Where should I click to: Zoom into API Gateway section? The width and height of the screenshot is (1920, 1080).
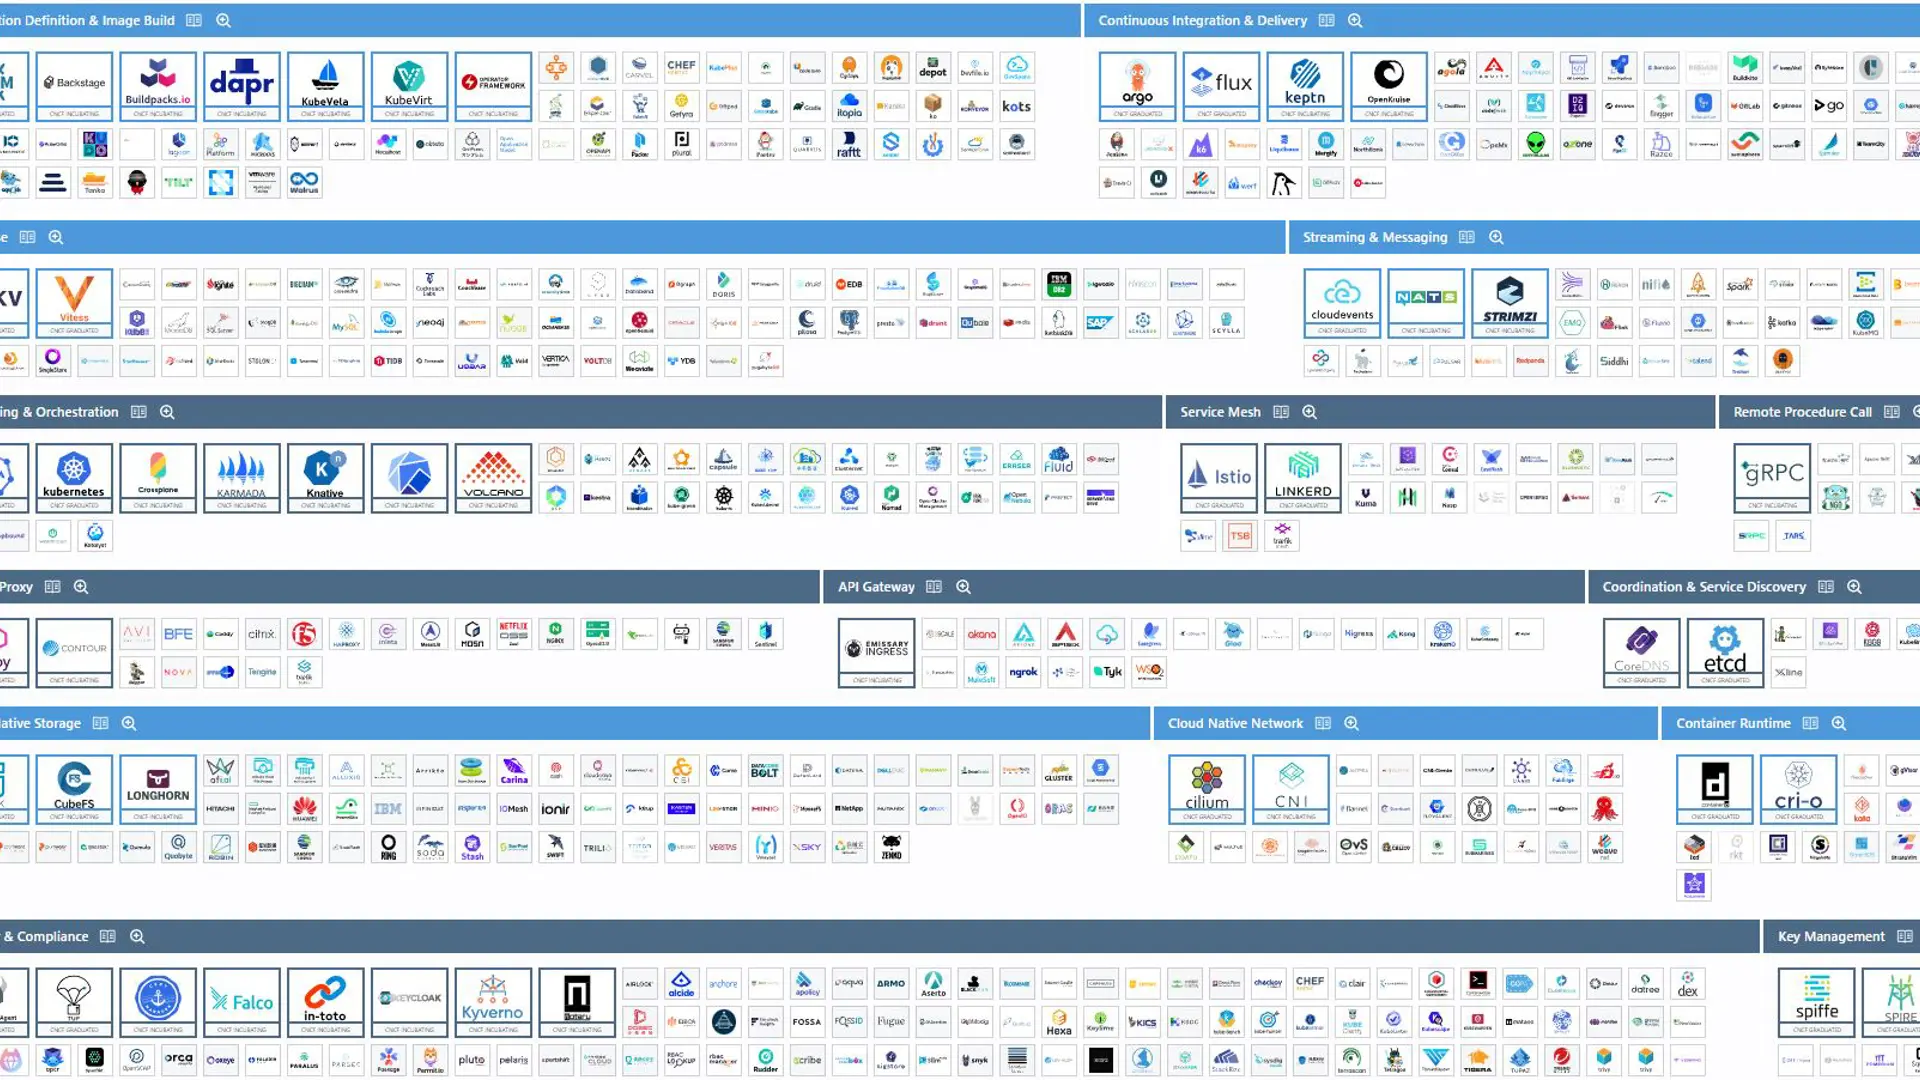(x=963, y=587)
